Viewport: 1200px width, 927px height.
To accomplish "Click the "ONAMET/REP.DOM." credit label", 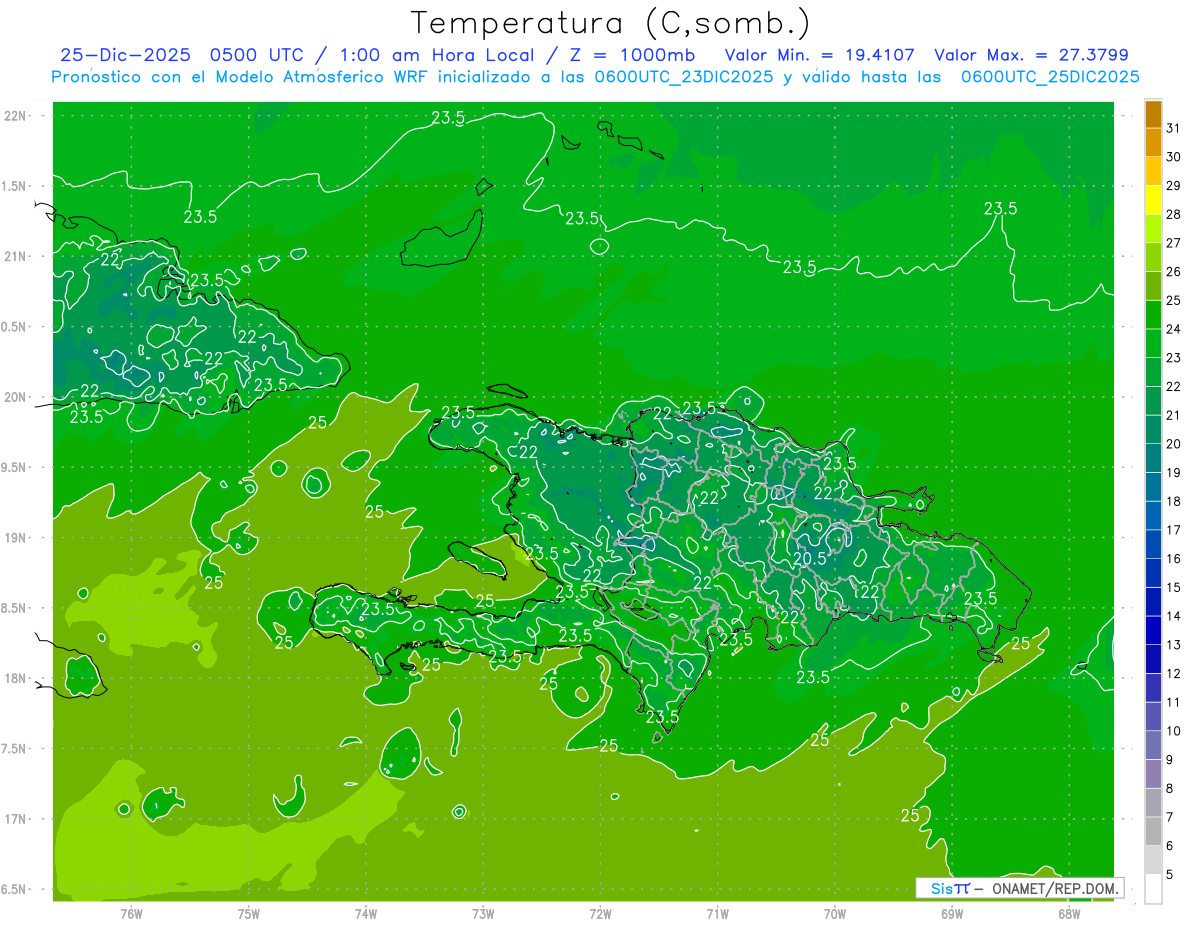I will coord(1054,888).
